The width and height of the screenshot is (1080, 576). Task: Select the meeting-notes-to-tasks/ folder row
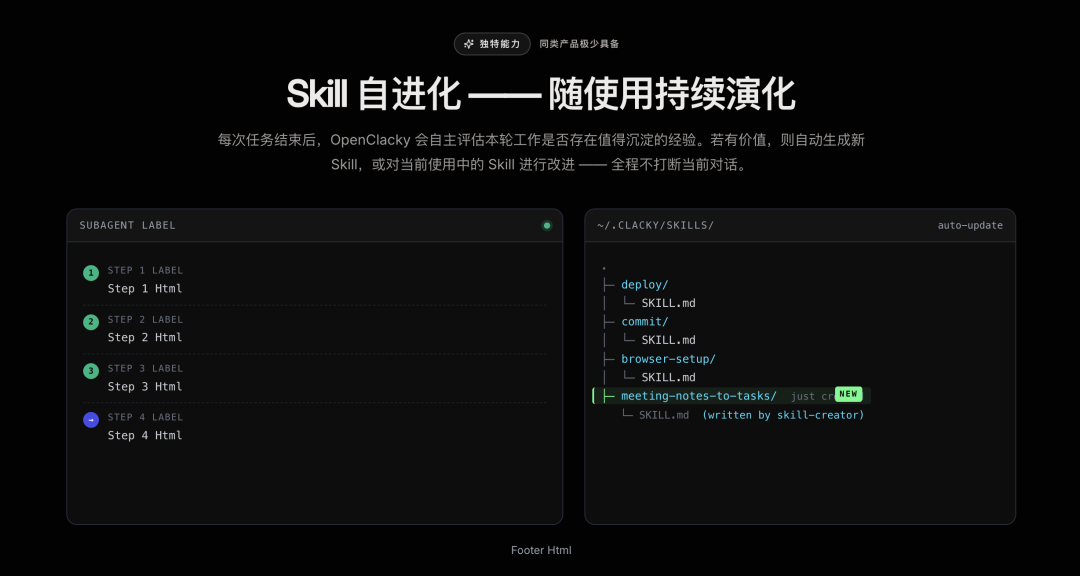(x=731, y=396)
